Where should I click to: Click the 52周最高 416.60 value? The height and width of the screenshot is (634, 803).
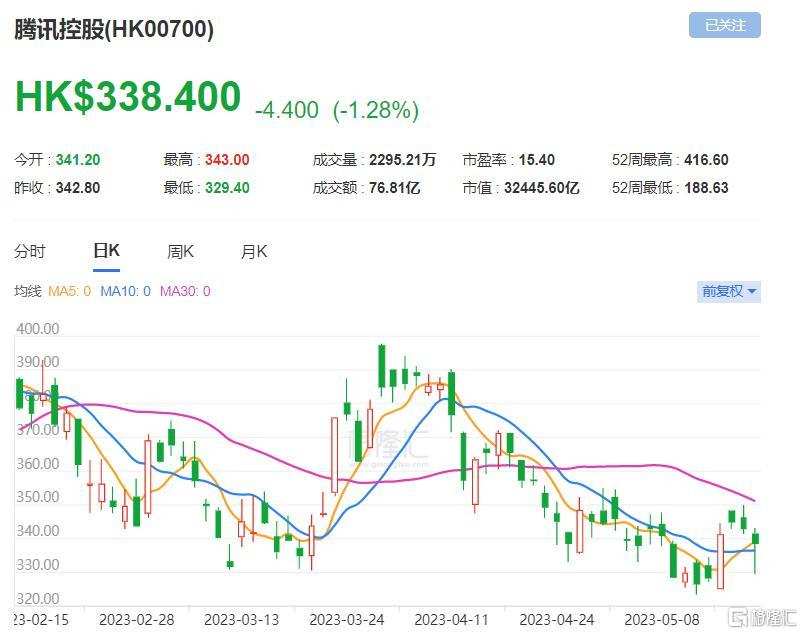pos(669,159)
